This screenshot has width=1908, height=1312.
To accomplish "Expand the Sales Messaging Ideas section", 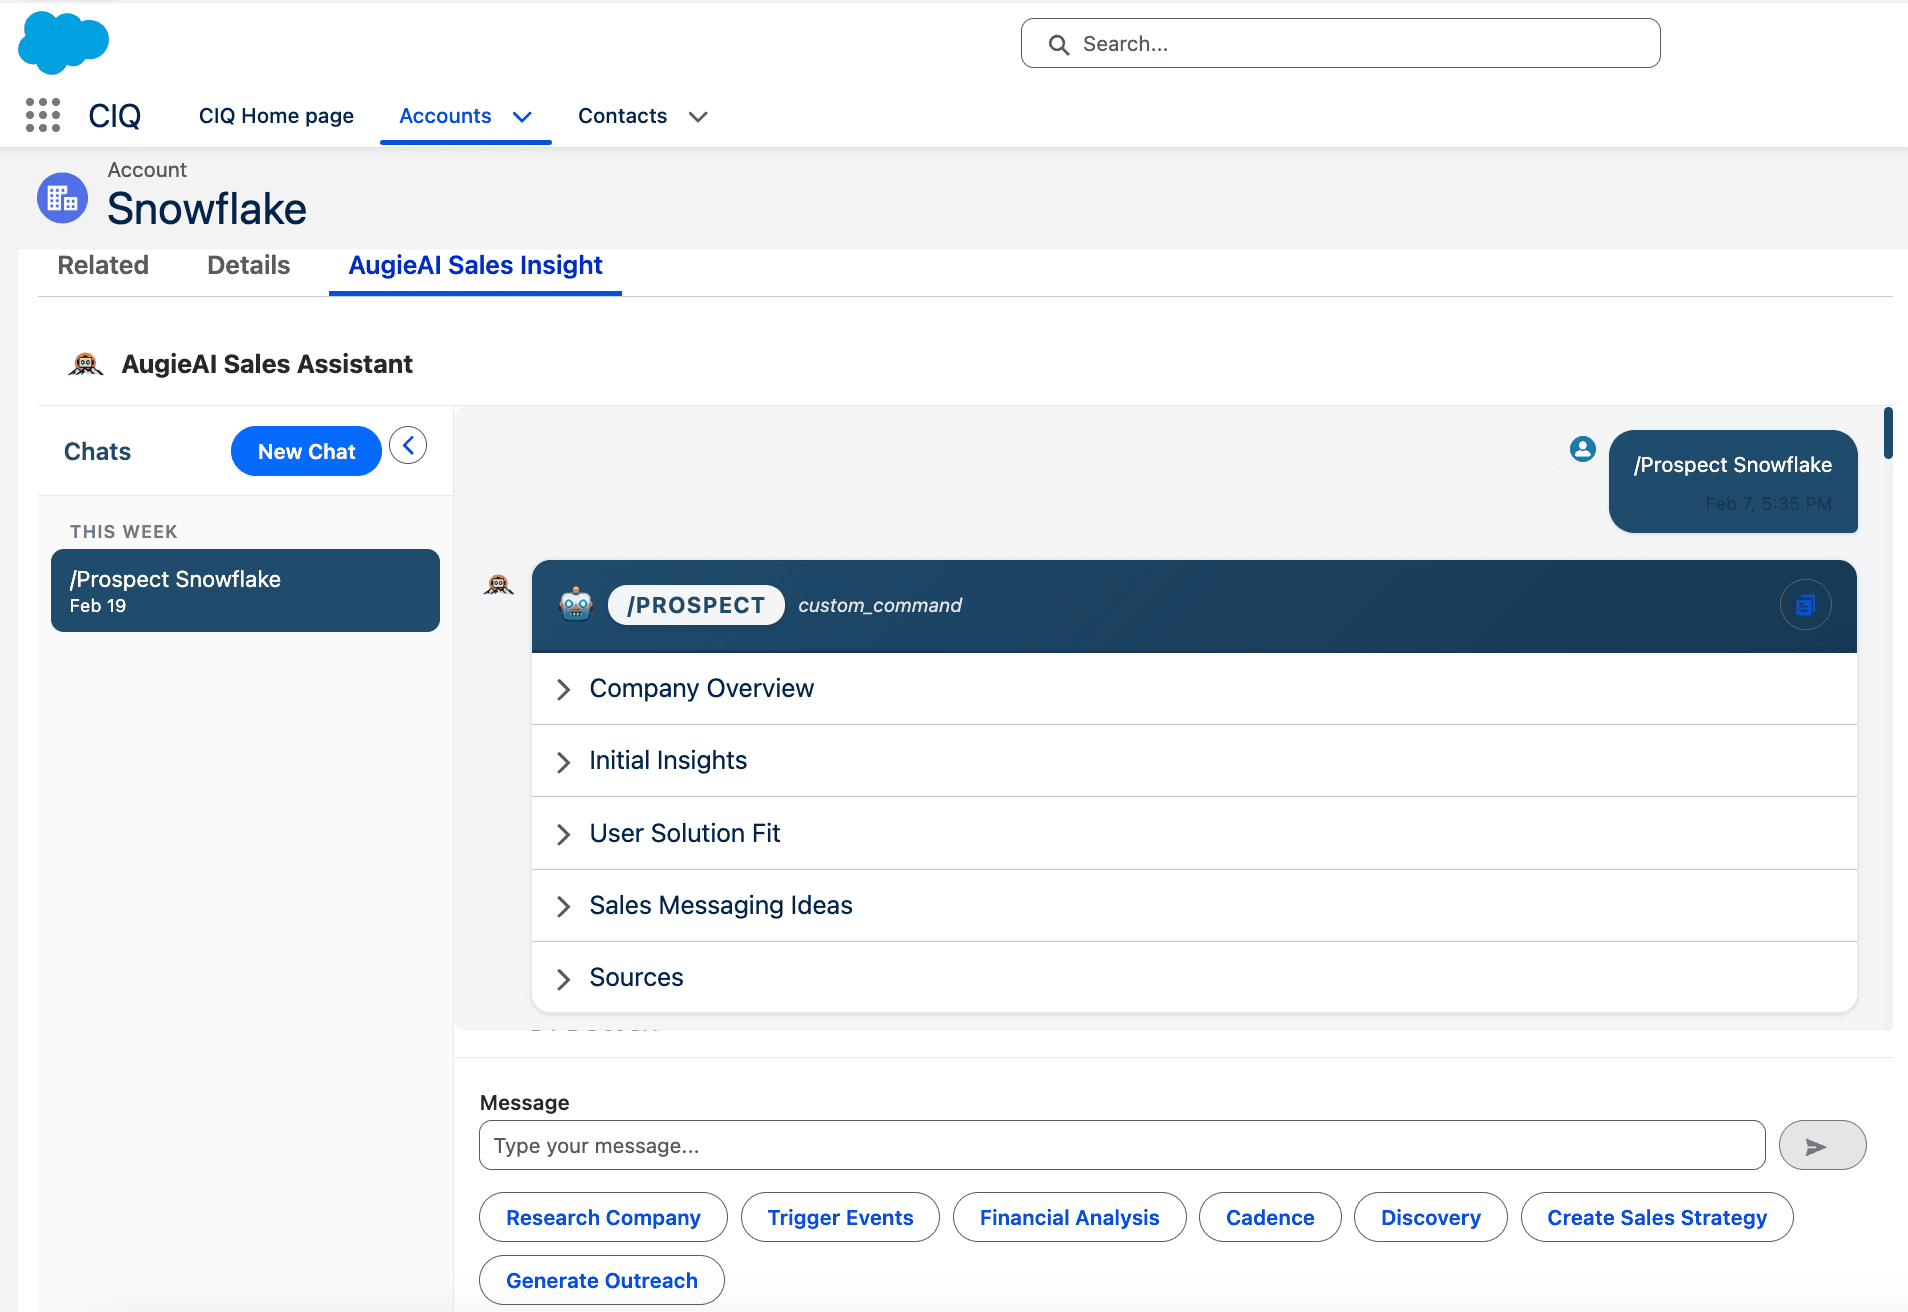I will click(1194, 906).
